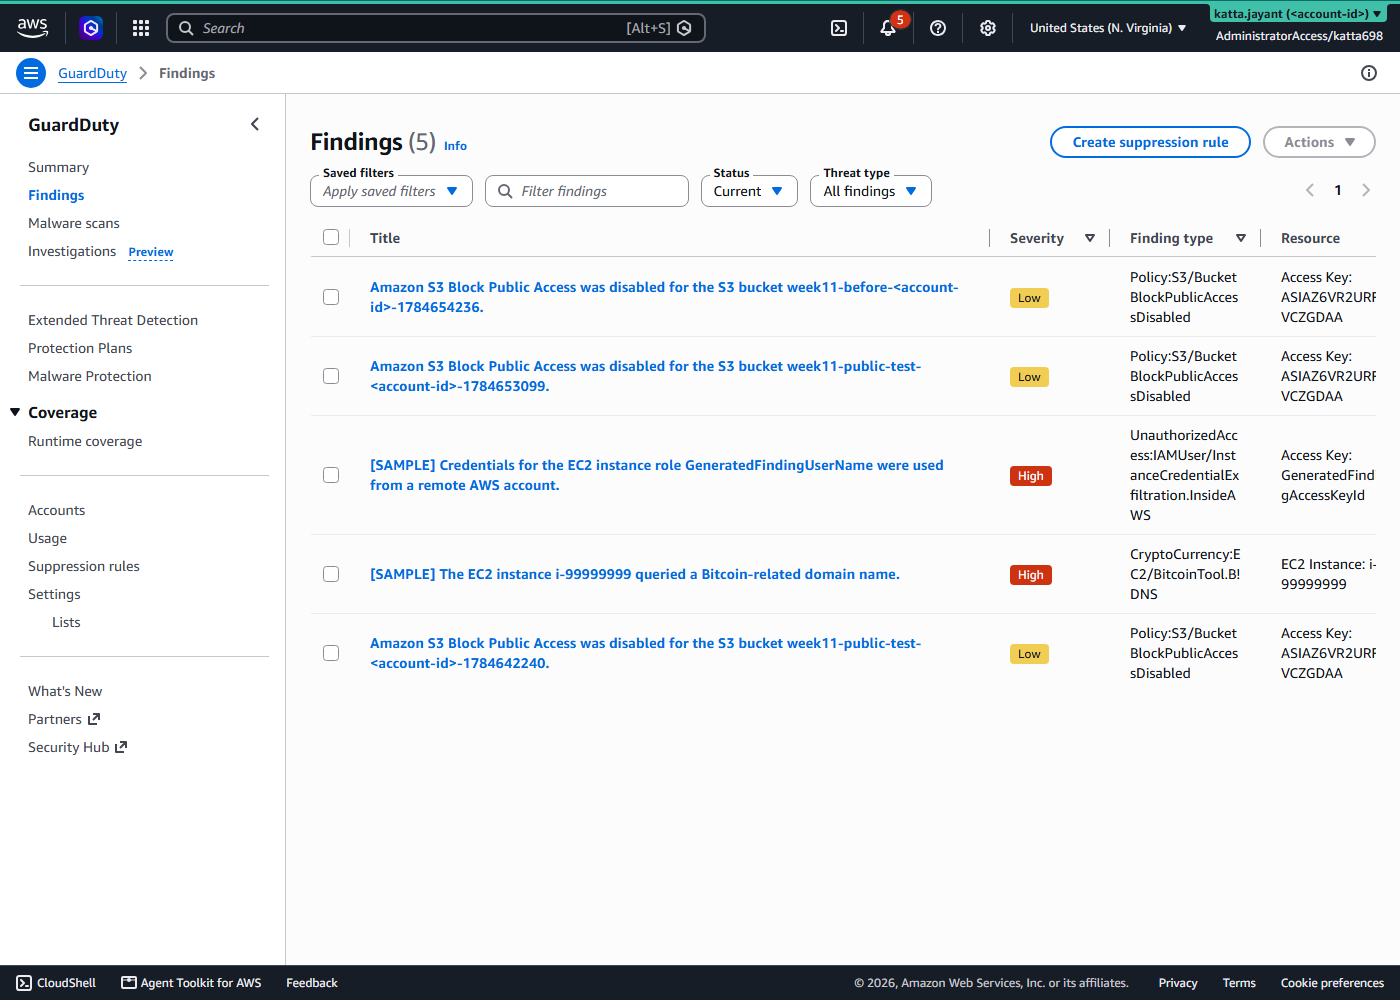Click the Security Hub external link icon
Viewport: 1400px width, 1000px height.
121,747
